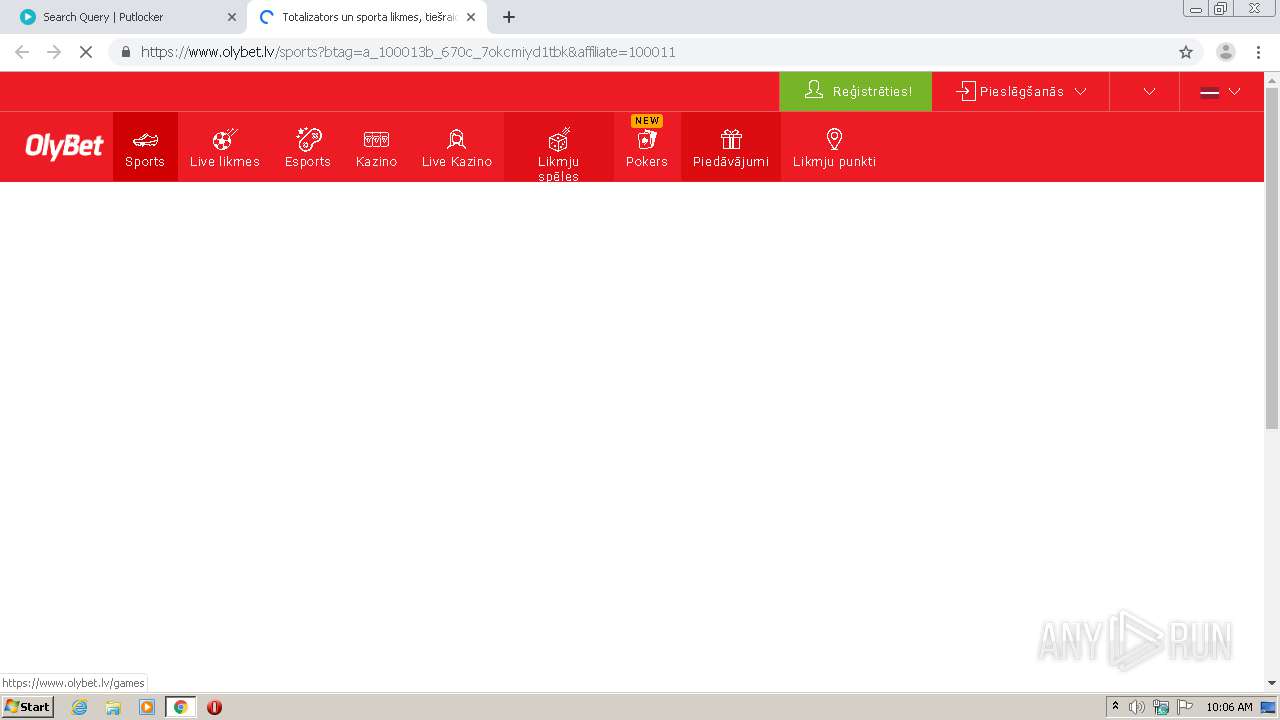Click the scrollbar up arrow
The height and width of the screenshot is (720, 1280).
click(1272, 79)
